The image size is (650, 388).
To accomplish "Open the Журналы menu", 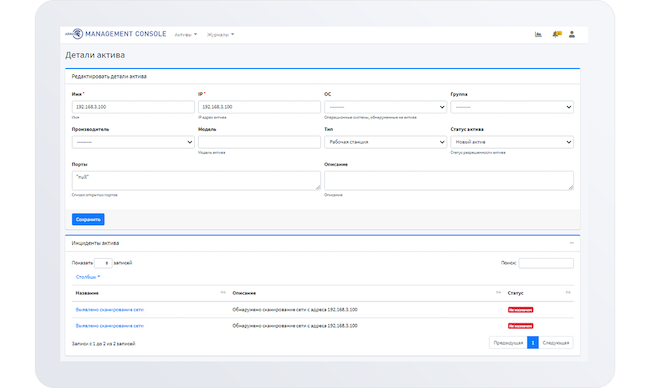I will tap(221, 35).
